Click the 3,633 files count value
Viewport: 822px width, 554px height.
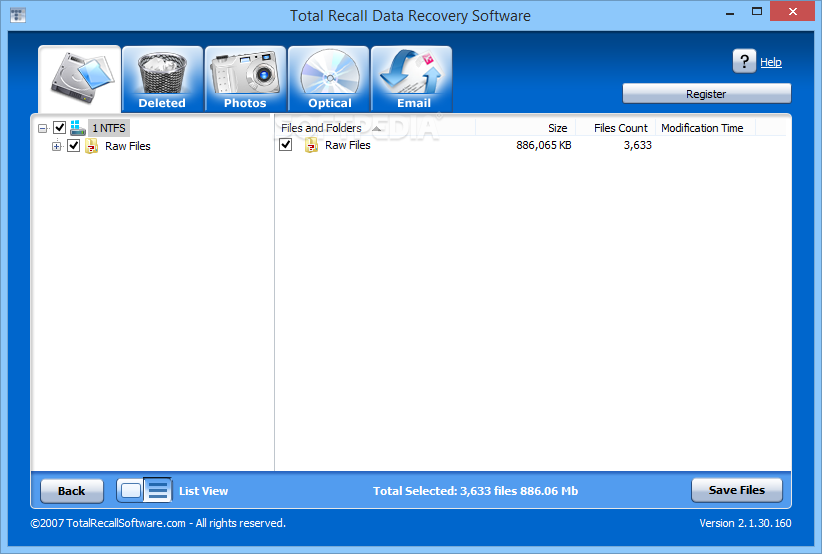[637, 145]
